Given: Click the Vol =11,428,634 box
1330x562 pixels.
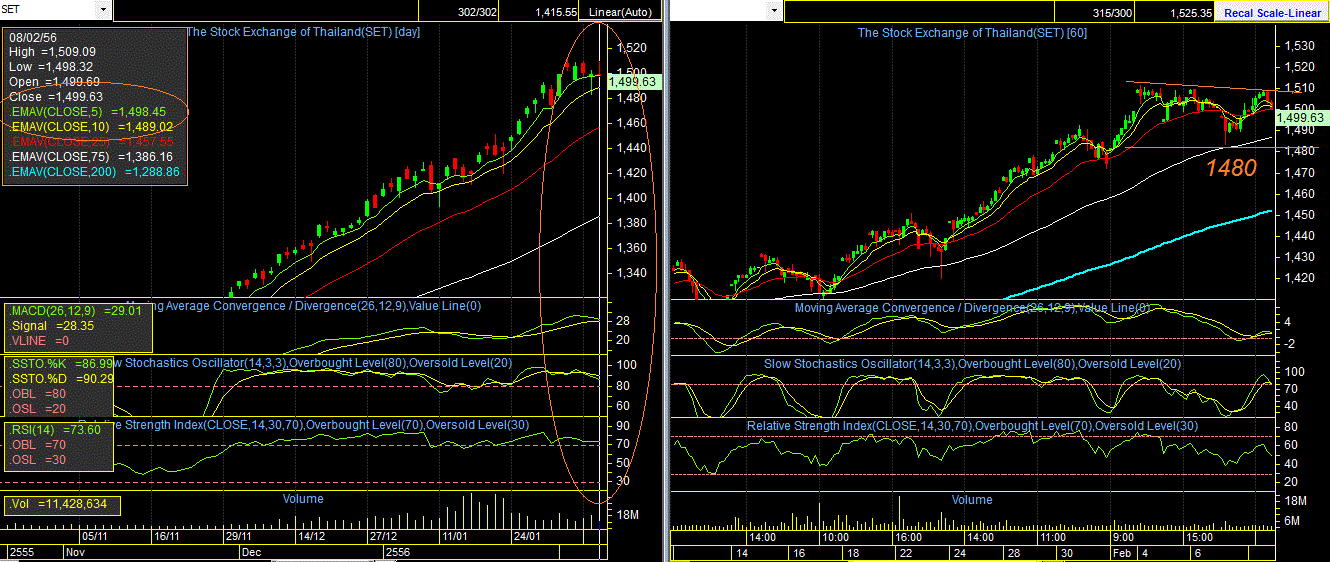Looking at the screenshot, I should 62,504.
